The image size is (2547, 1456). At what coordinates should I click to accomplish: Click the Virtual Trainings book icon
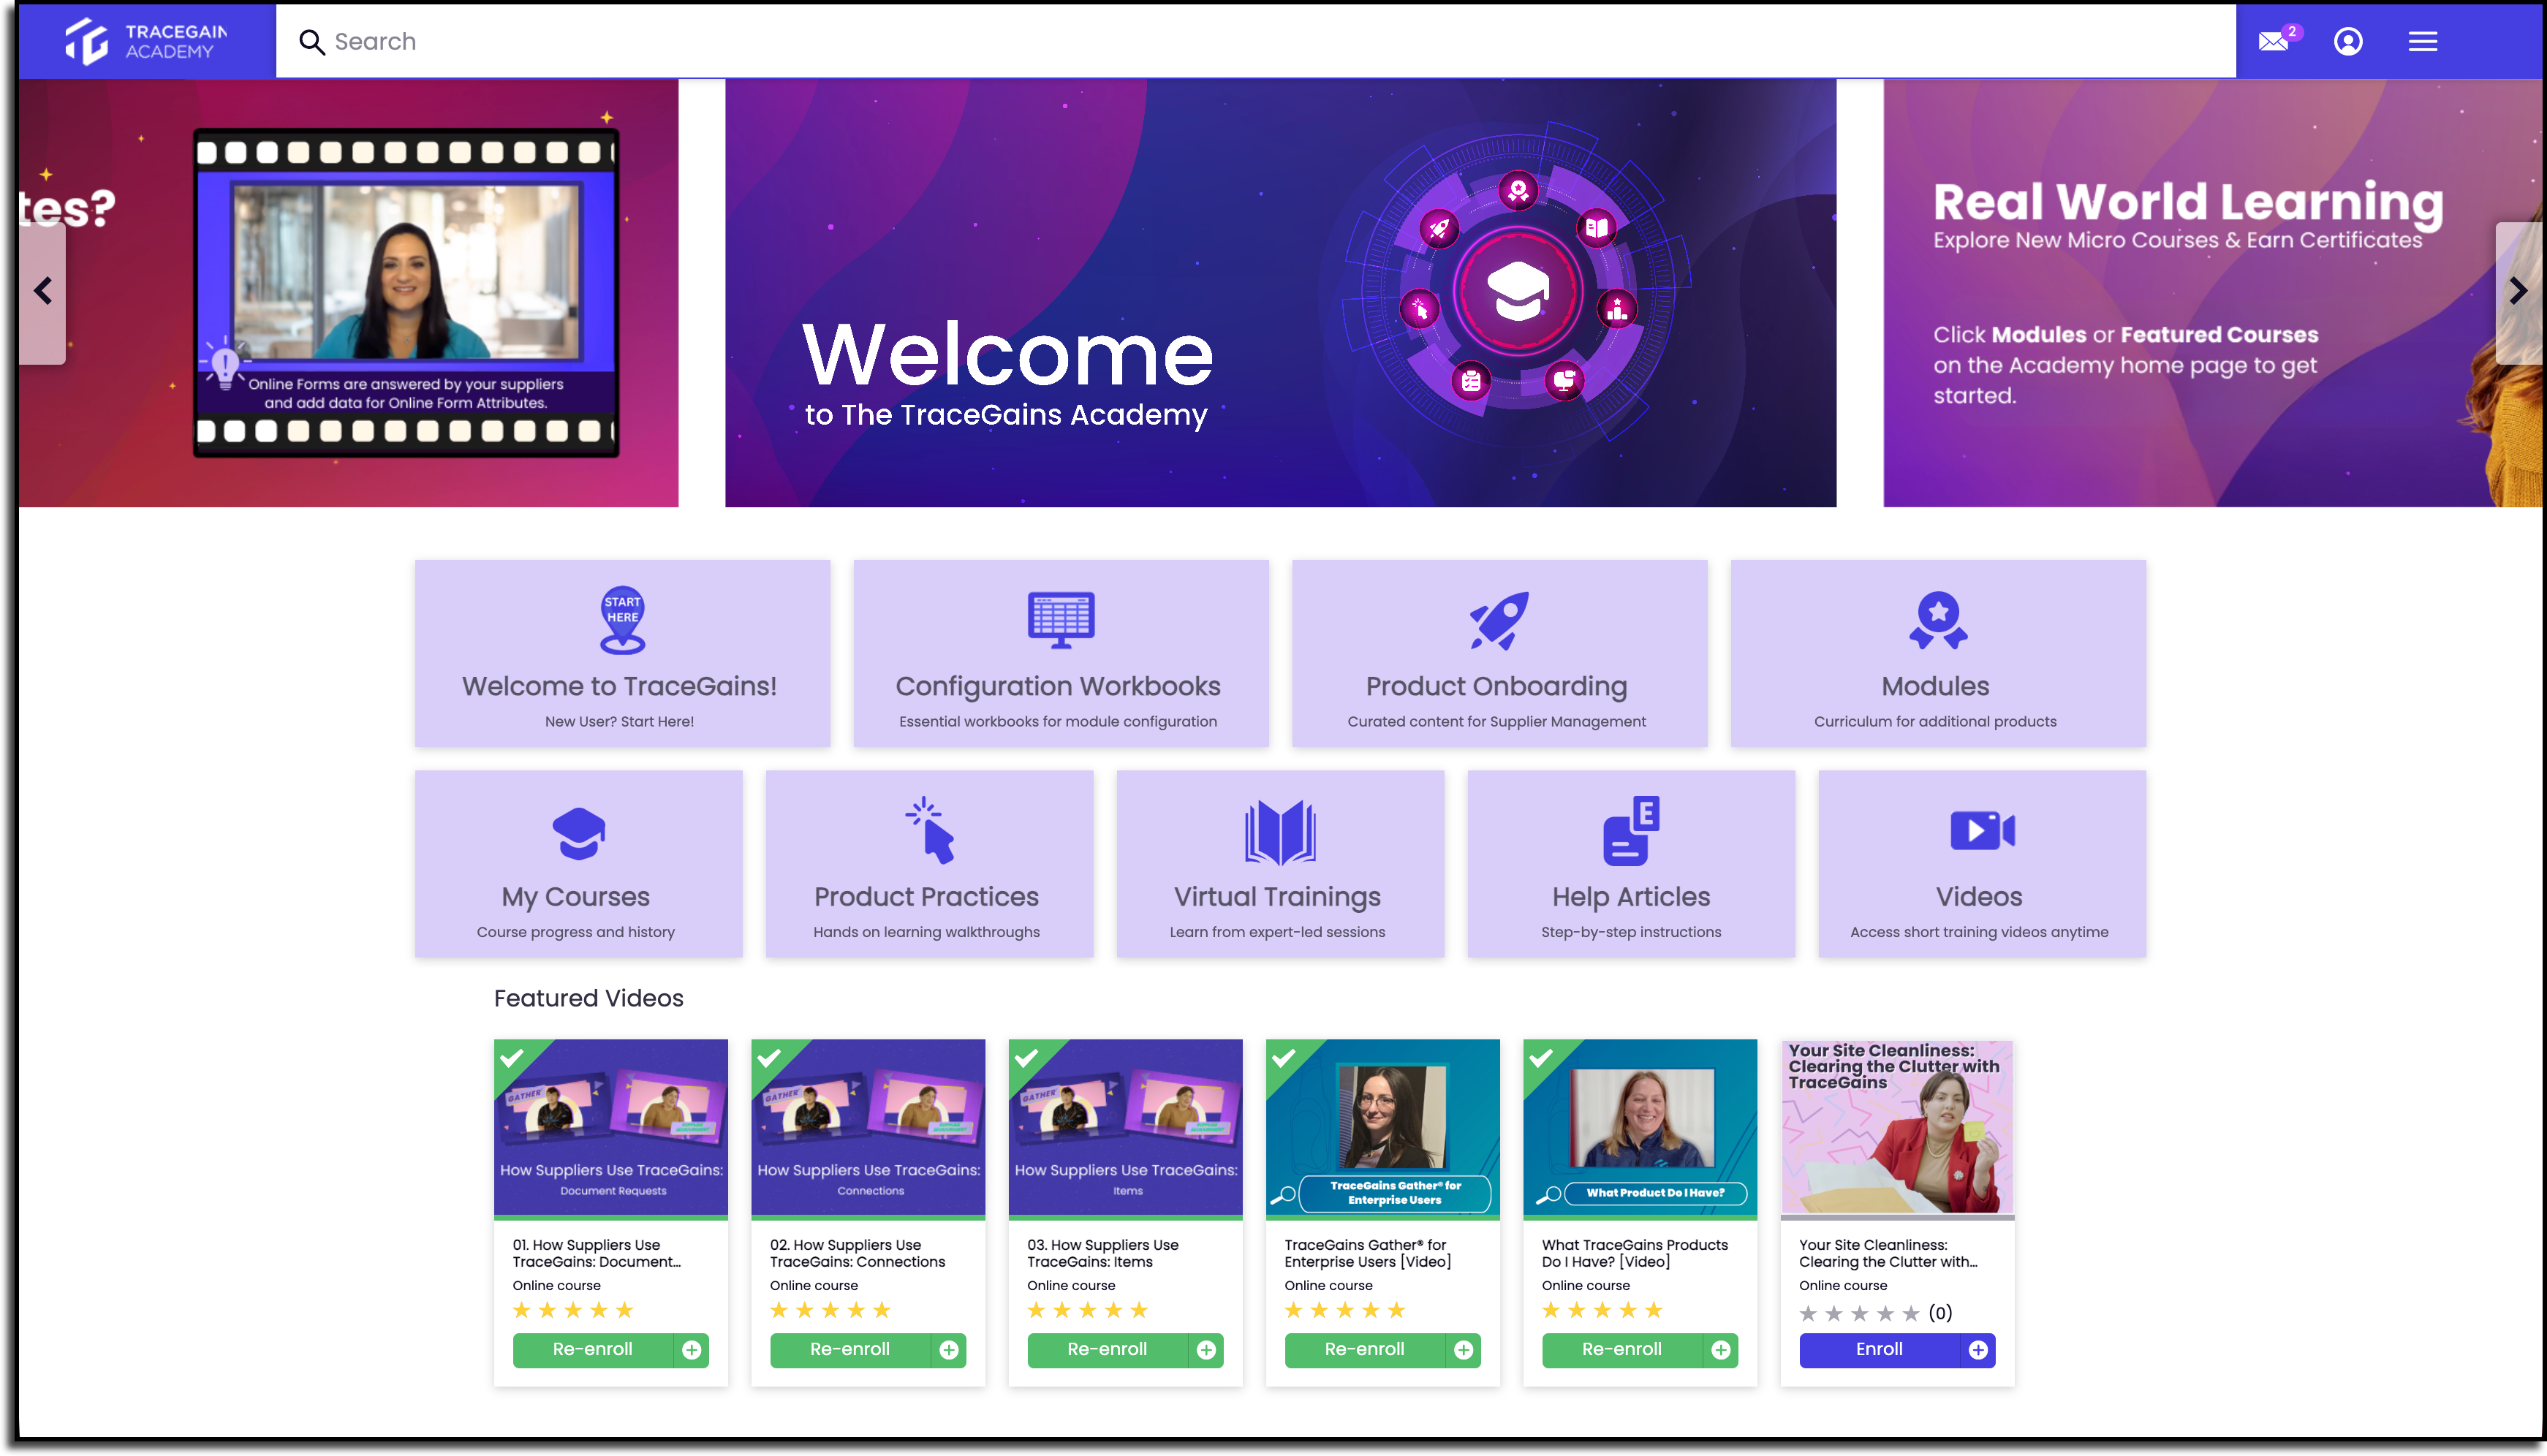pyautogui.click(x=1280, y=831)
